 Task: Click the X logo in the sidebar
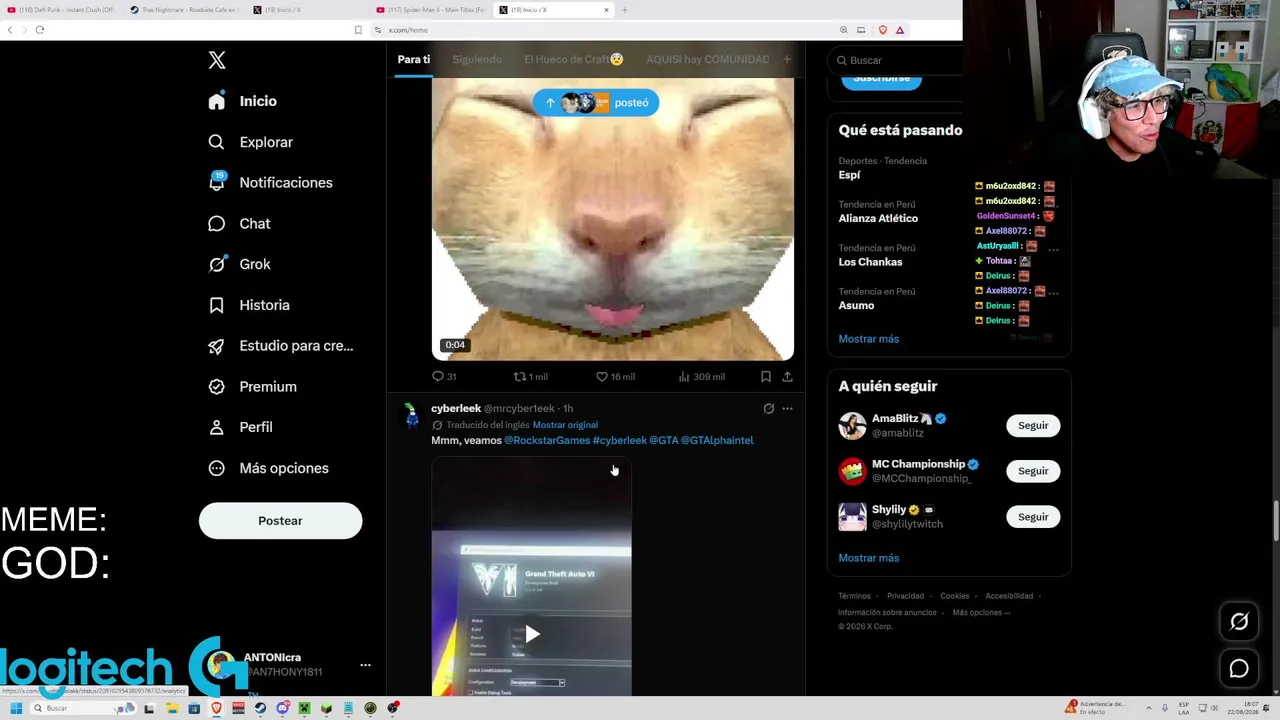[x=217, y=60]
